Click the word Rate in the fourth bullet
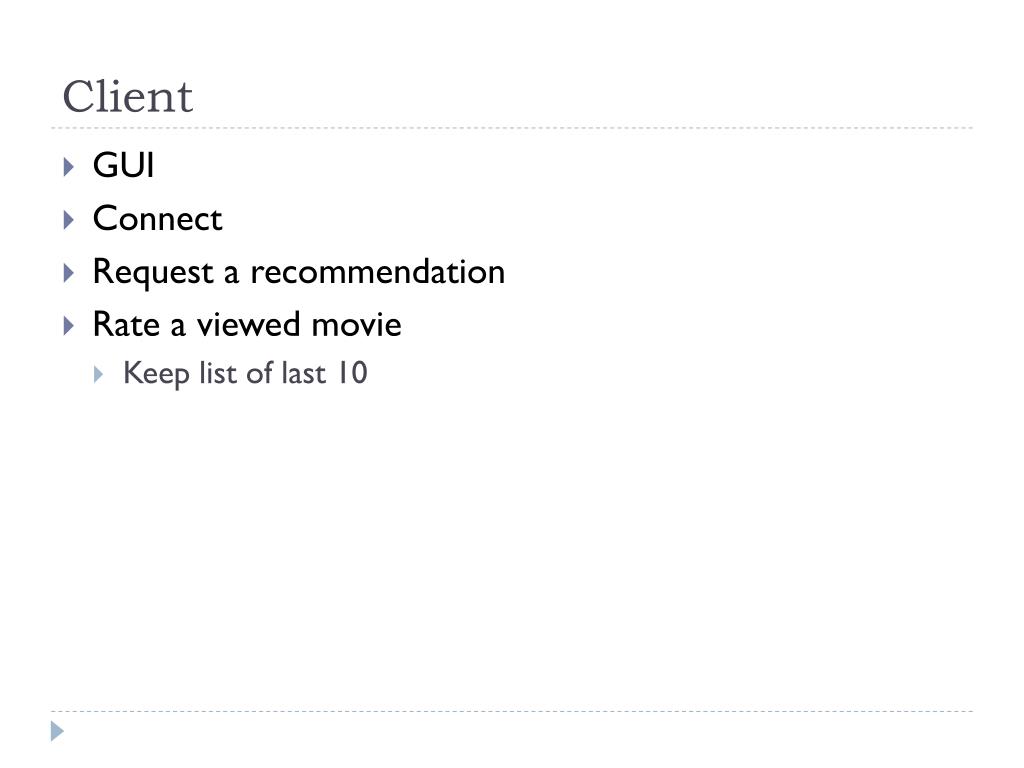Viewport: 1024px width, 768px height. pos(126,325)
